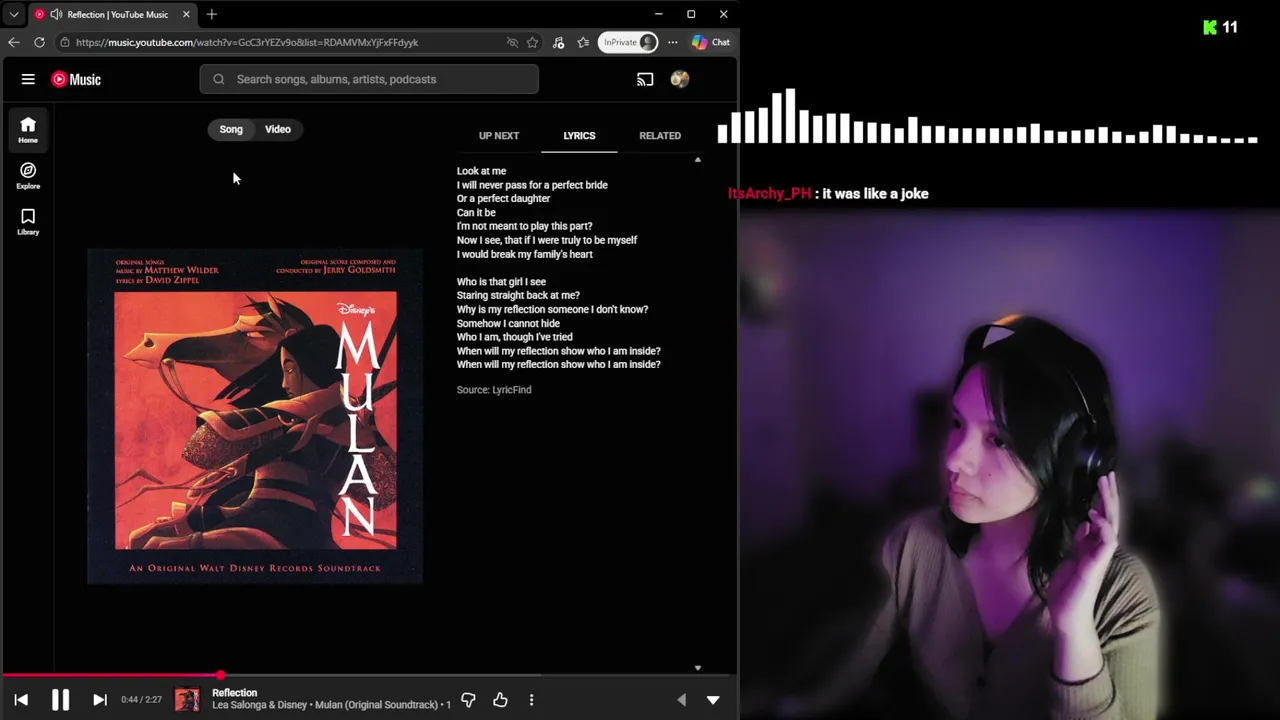Click the lyric line "Look at me"
Screen dimensions: 1280x720
coord(481,171)
